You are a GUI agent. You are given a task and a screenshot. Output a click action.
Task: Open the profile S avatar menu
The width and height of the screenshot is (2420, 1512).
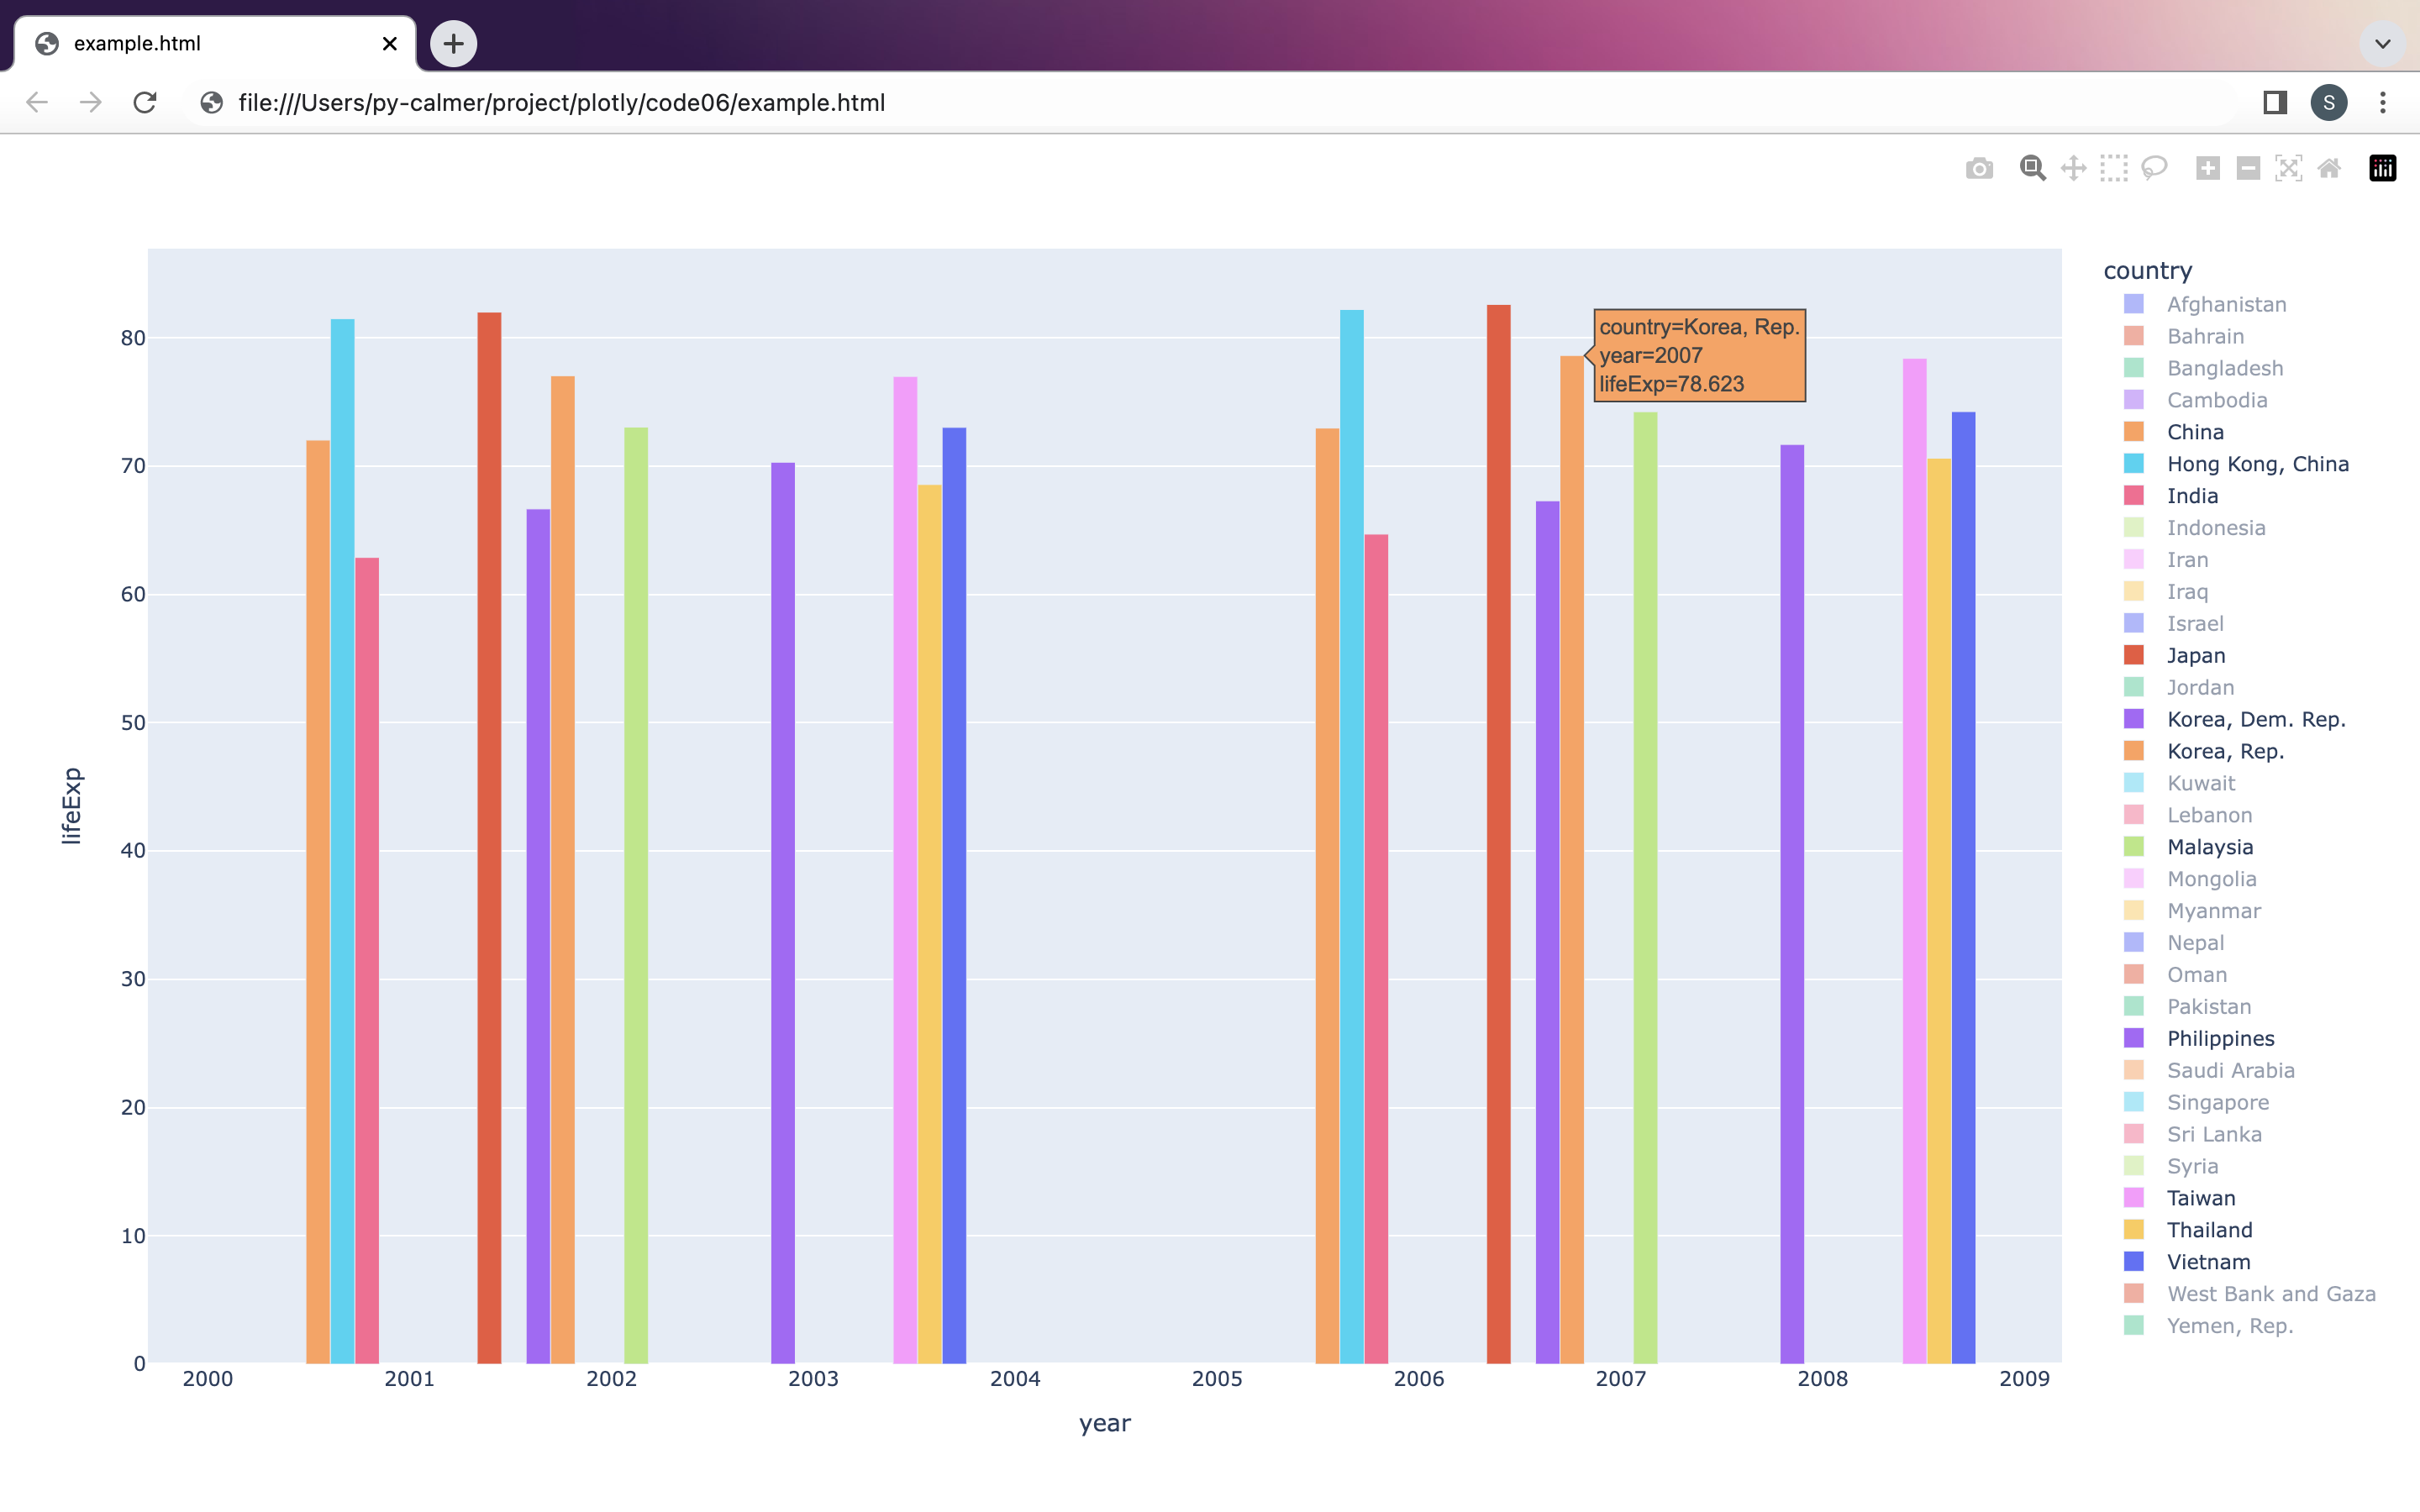click(x=2328, y=103)
